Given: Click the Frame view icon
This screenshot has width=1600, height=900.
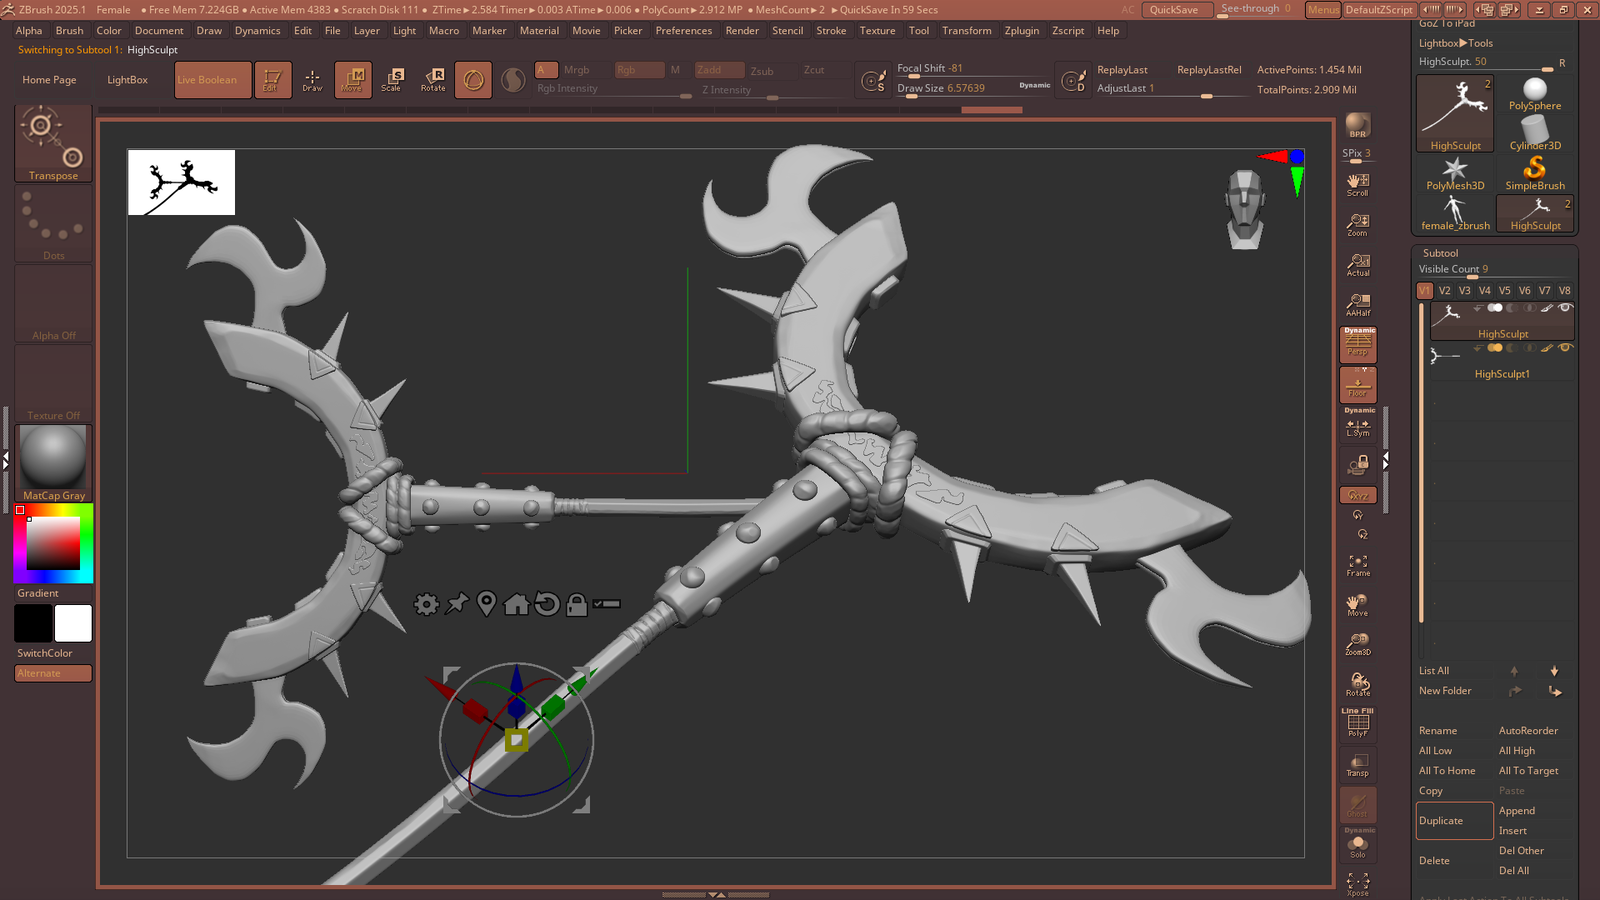Looking at the screenshot, I should tap(1358, 565).
